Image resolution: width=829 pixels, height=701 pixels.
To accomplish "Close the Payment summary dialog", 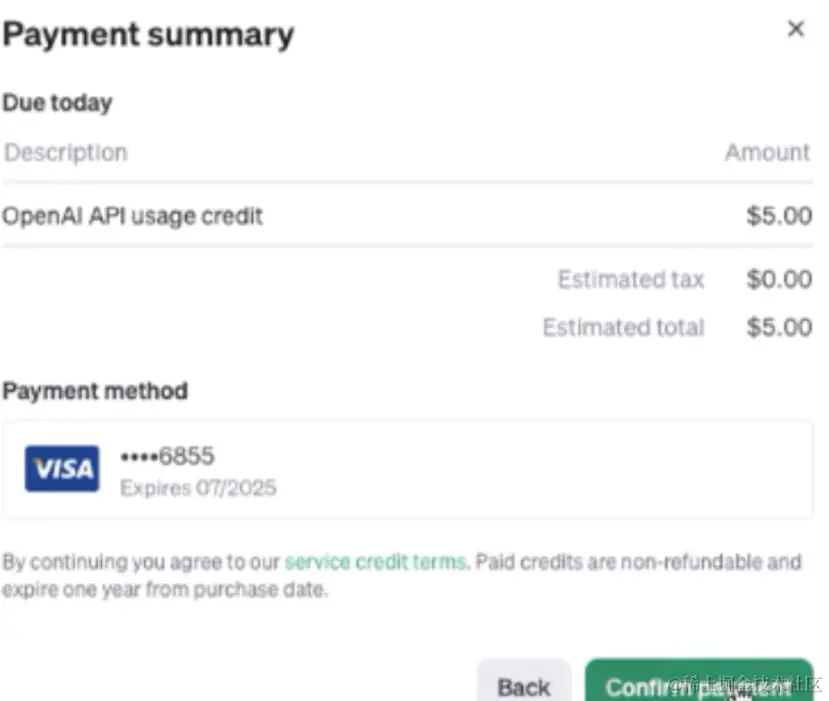I will tap(796, 30).
